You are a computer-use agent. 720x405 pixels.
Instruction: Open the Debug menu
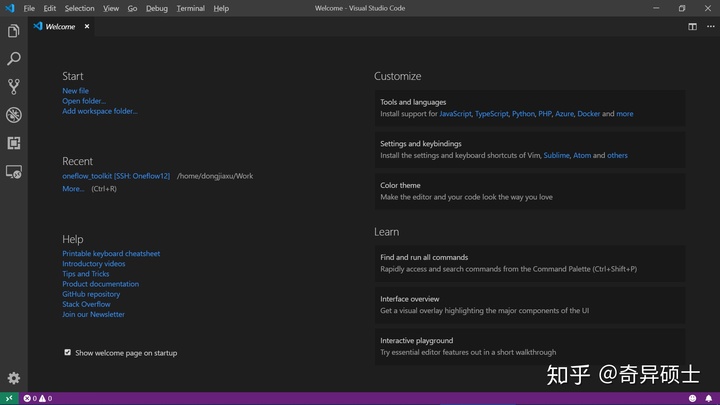pos(157,8)
